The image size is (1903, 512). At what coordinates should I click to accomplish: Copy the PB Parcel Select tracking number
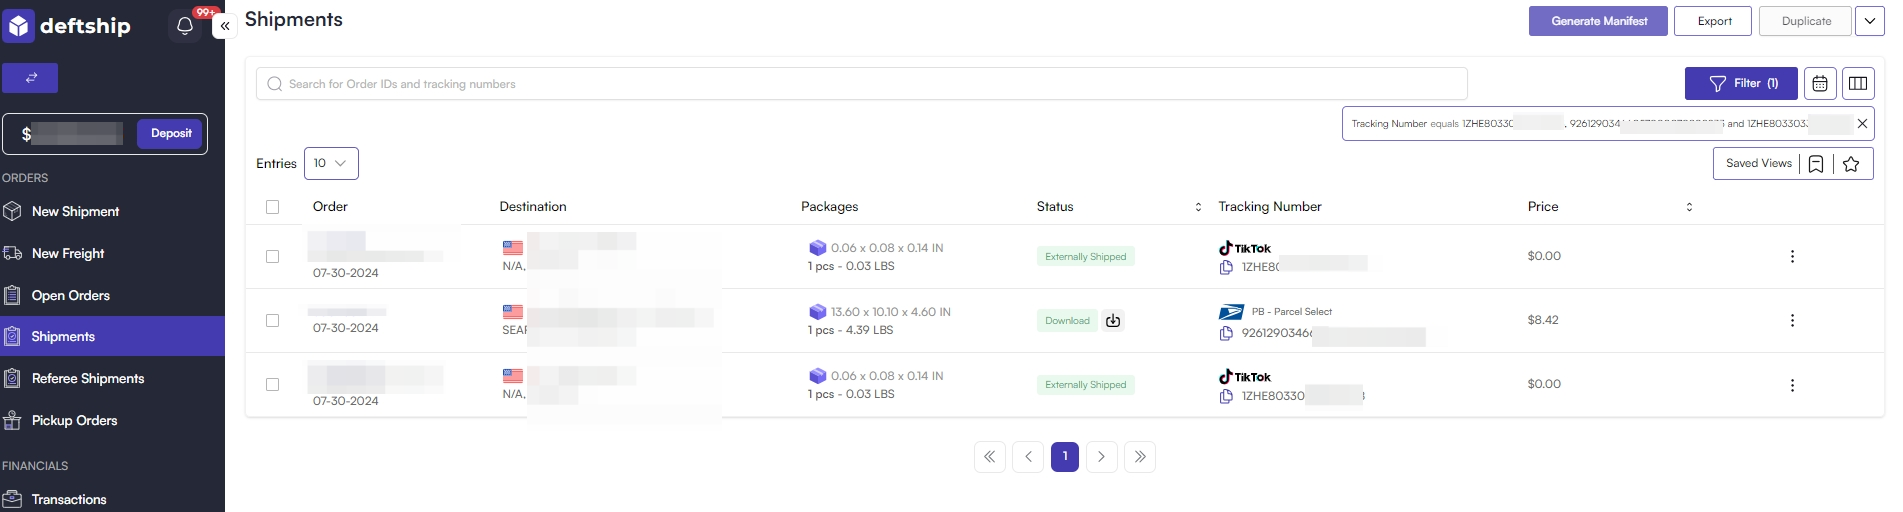click(1226, 333)
